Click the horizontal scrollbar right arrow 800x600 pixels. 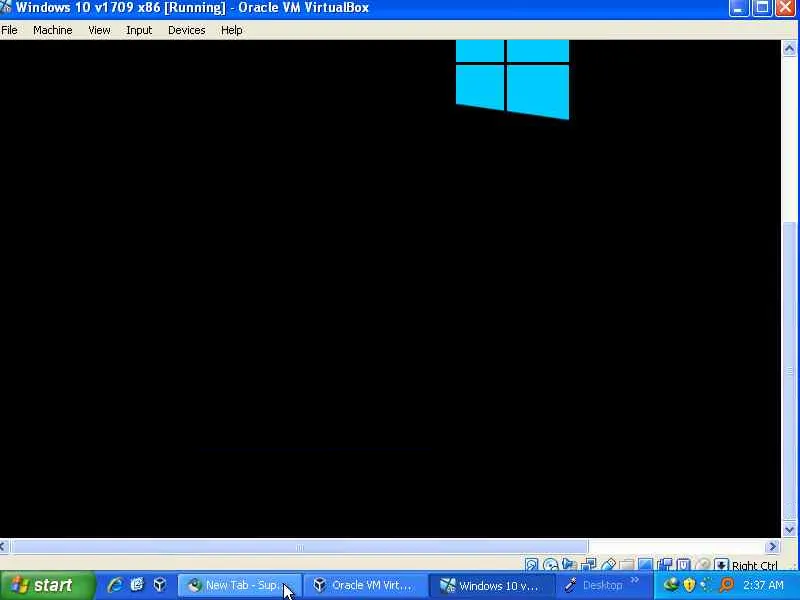(772, 547)
